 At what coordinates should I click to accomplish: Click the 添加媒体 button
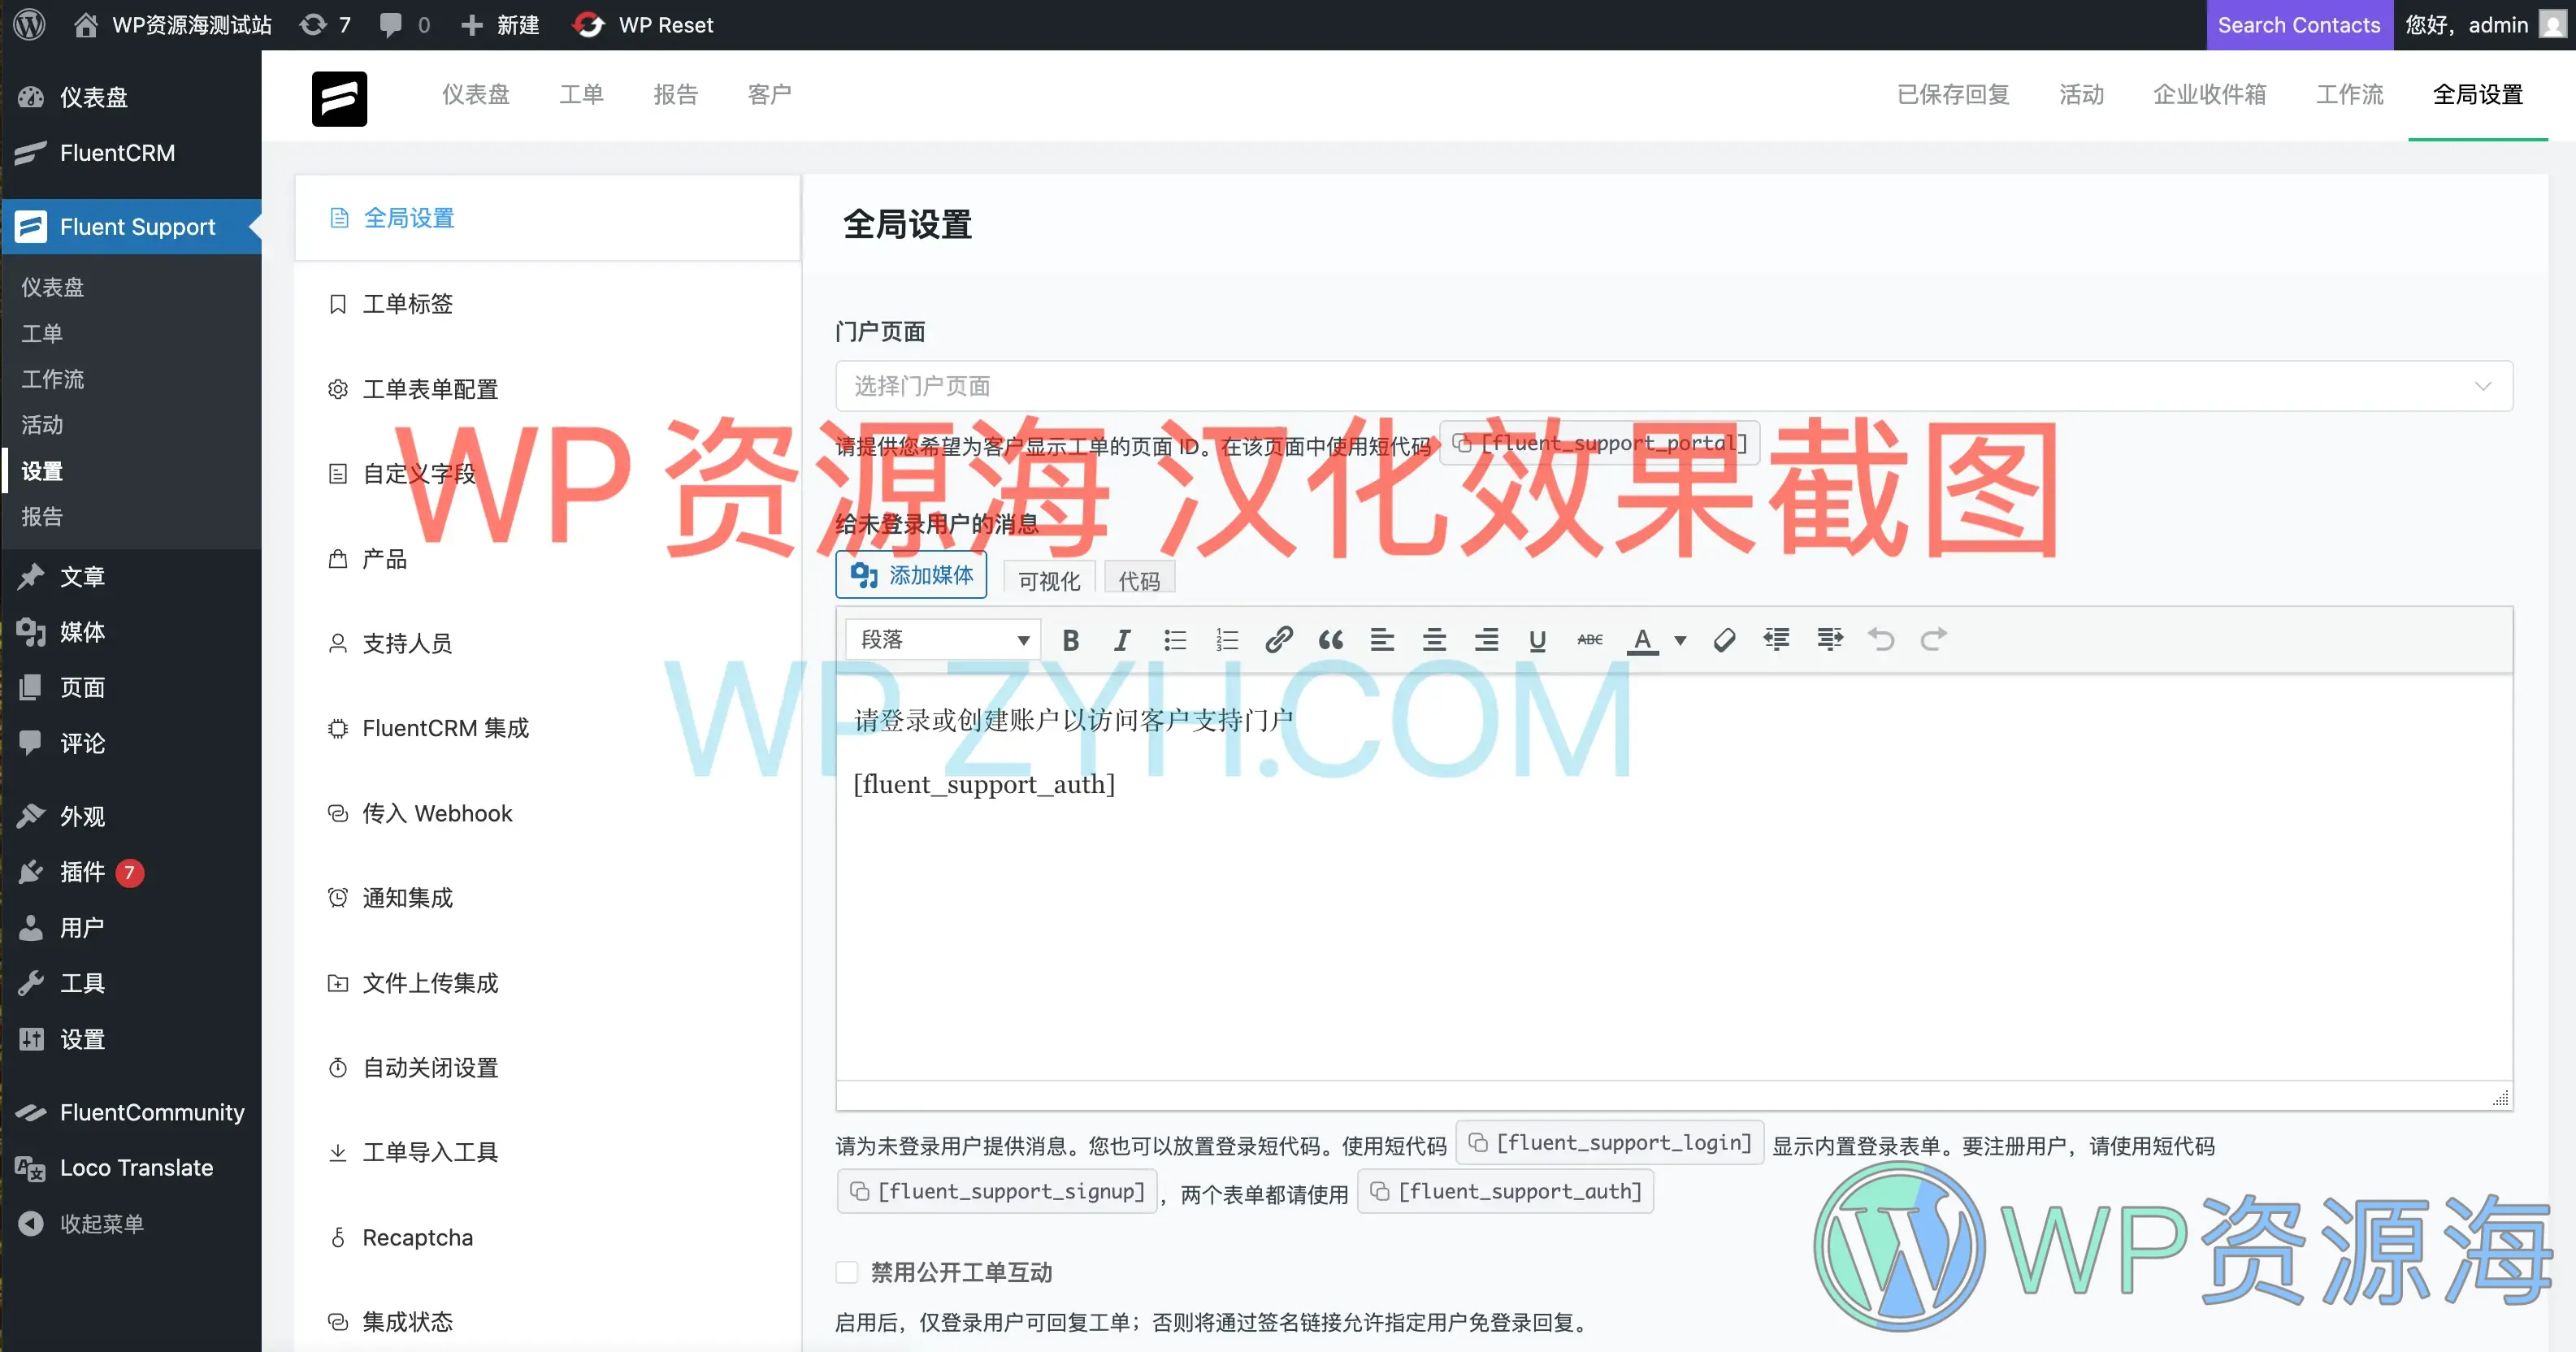911,575
